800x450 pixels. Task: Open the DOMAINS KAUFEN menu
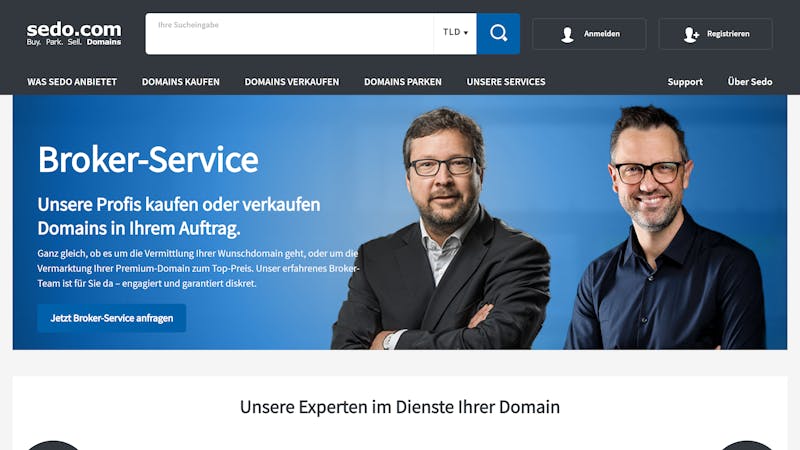click(181, 82)
